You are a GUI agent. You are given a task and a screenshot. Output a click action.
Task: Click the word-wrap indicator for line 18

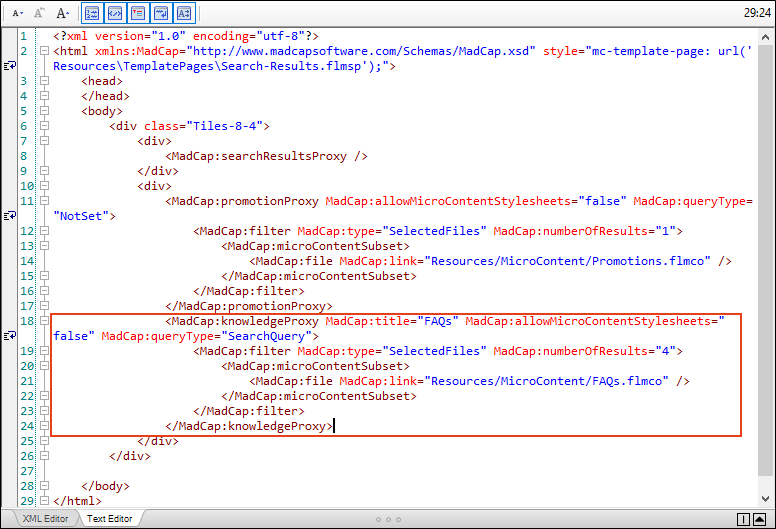coord(10,336)
